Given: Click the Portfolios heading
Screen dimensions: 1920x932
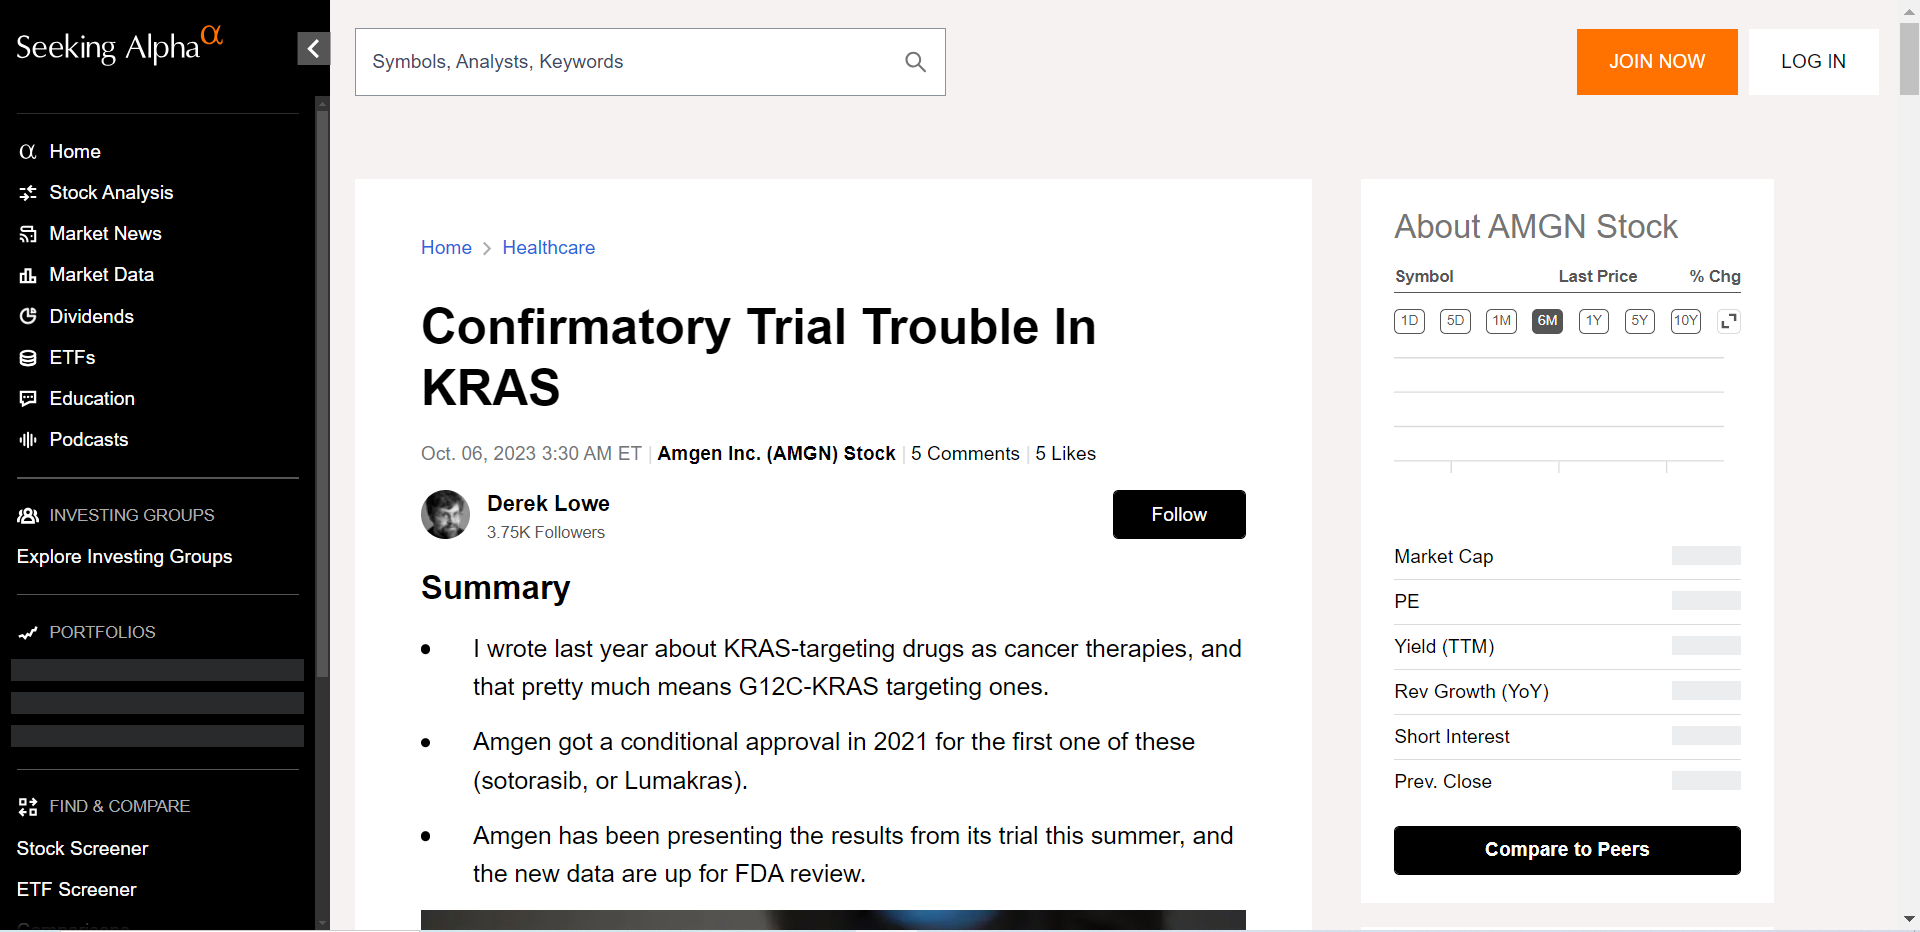Looking at the screenshot, I should click(x=102, y=633).
